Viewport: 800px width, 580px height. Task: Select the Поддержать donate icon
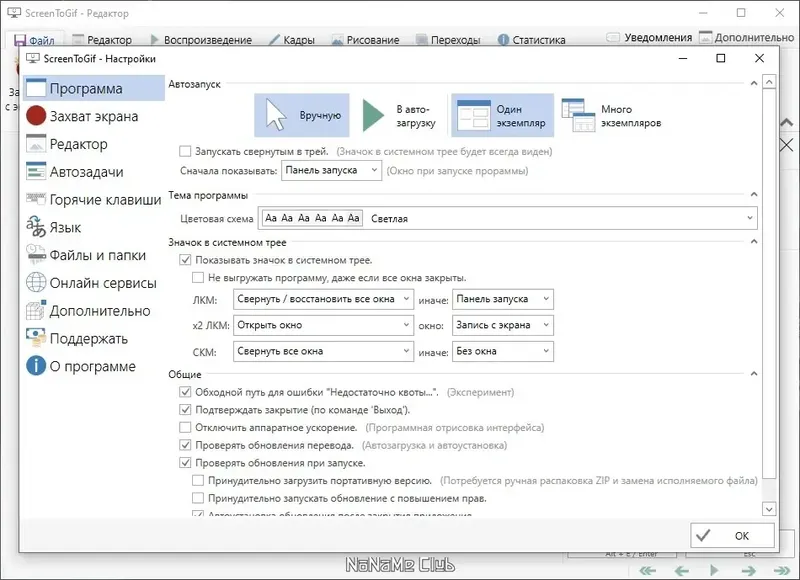coord(36,338)
